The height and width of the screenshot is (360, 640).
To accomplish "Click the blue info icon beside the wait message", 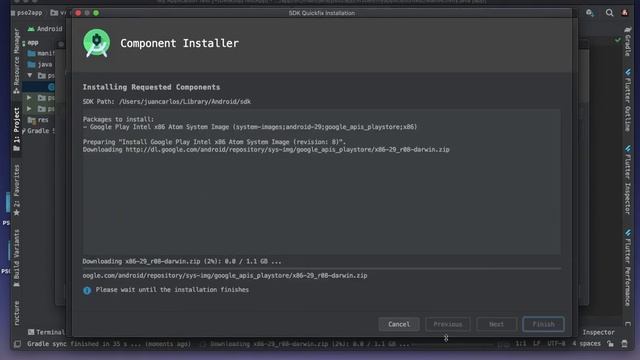I will [87, 290].
